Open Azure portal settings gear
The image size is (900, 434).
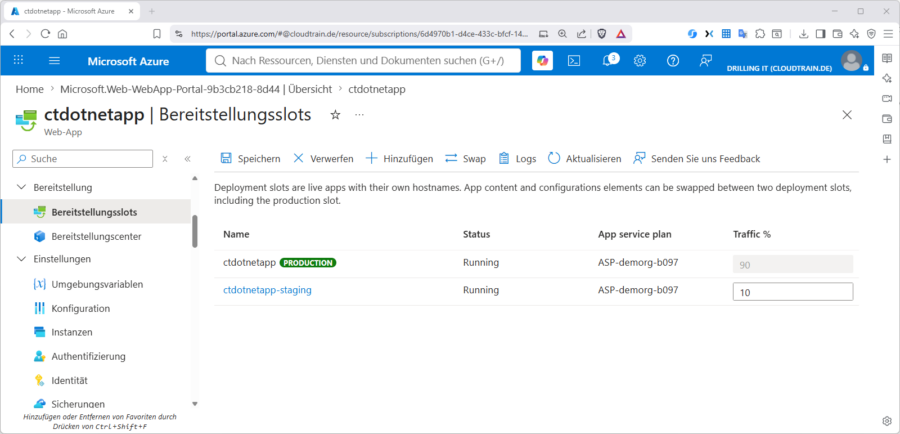pos(640,60)
